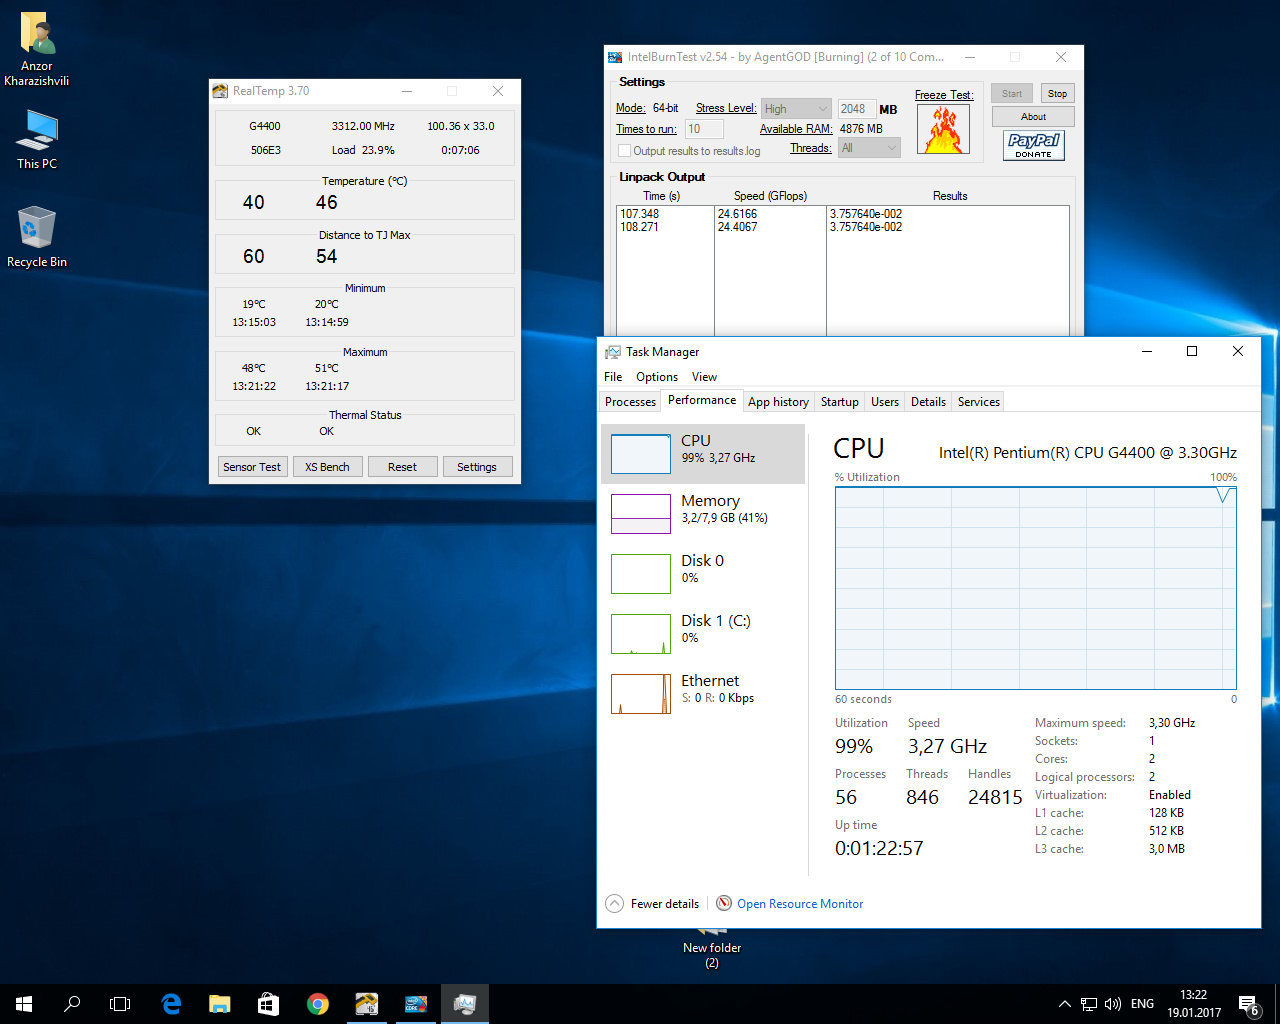Open the Windows Store taskbar icon
This screenshot has height=1024, width=1280.
click(269, 1004)
